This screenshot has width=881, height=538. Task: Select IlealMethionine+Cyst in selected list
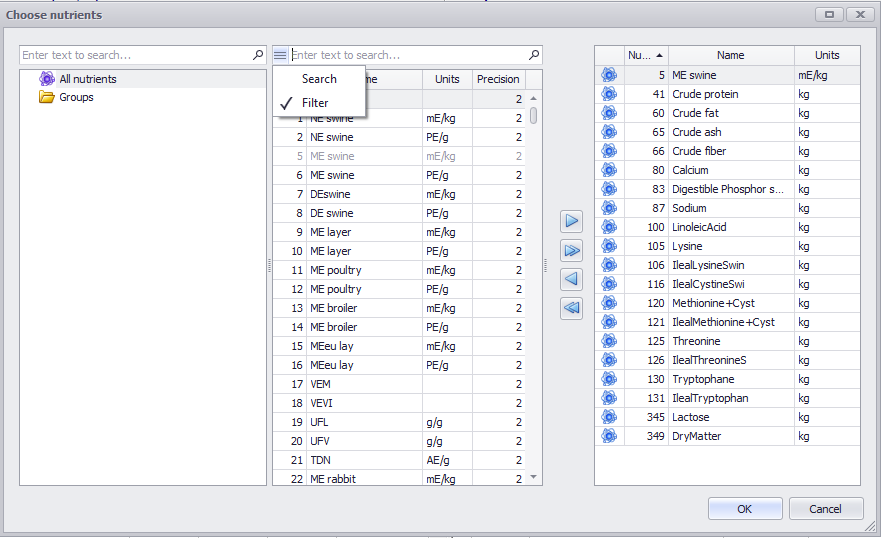point(728,322)
